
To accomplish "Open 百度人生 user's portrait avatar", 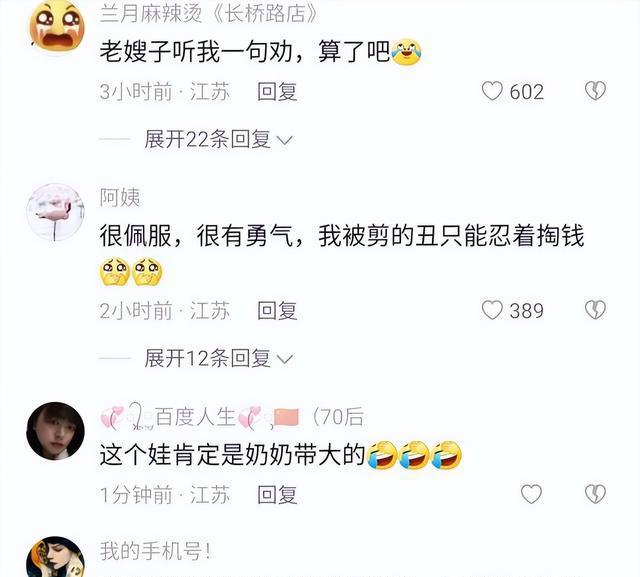I will tap(56, 431).
